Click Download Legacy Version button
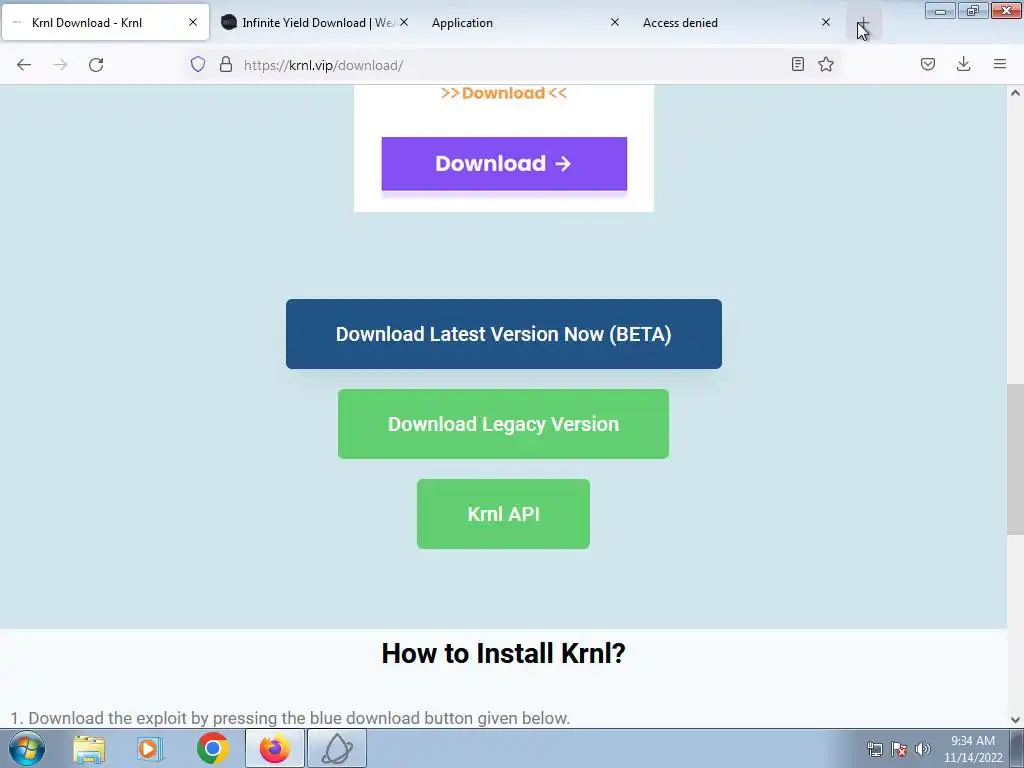 pyautogui.click(x=504, y=424)
